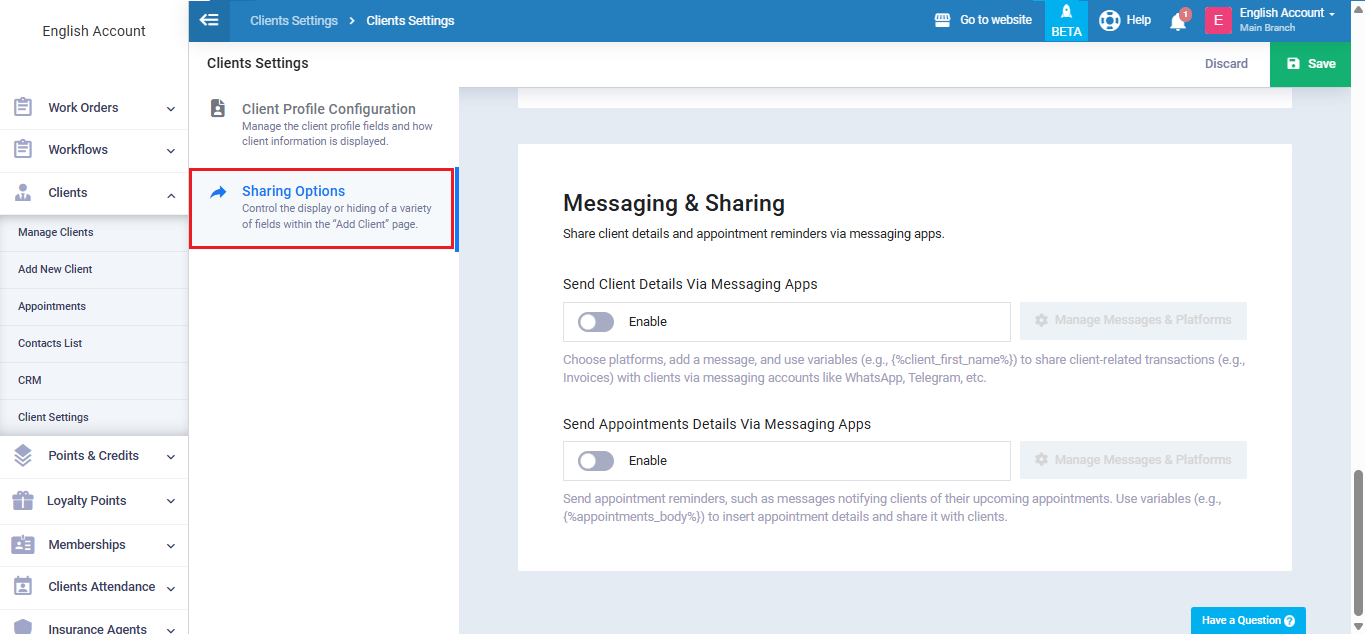Enable Send Client Details Via Messaging Apps
Viewport: 1365px width, 634px height.
[x=596, y=322]
